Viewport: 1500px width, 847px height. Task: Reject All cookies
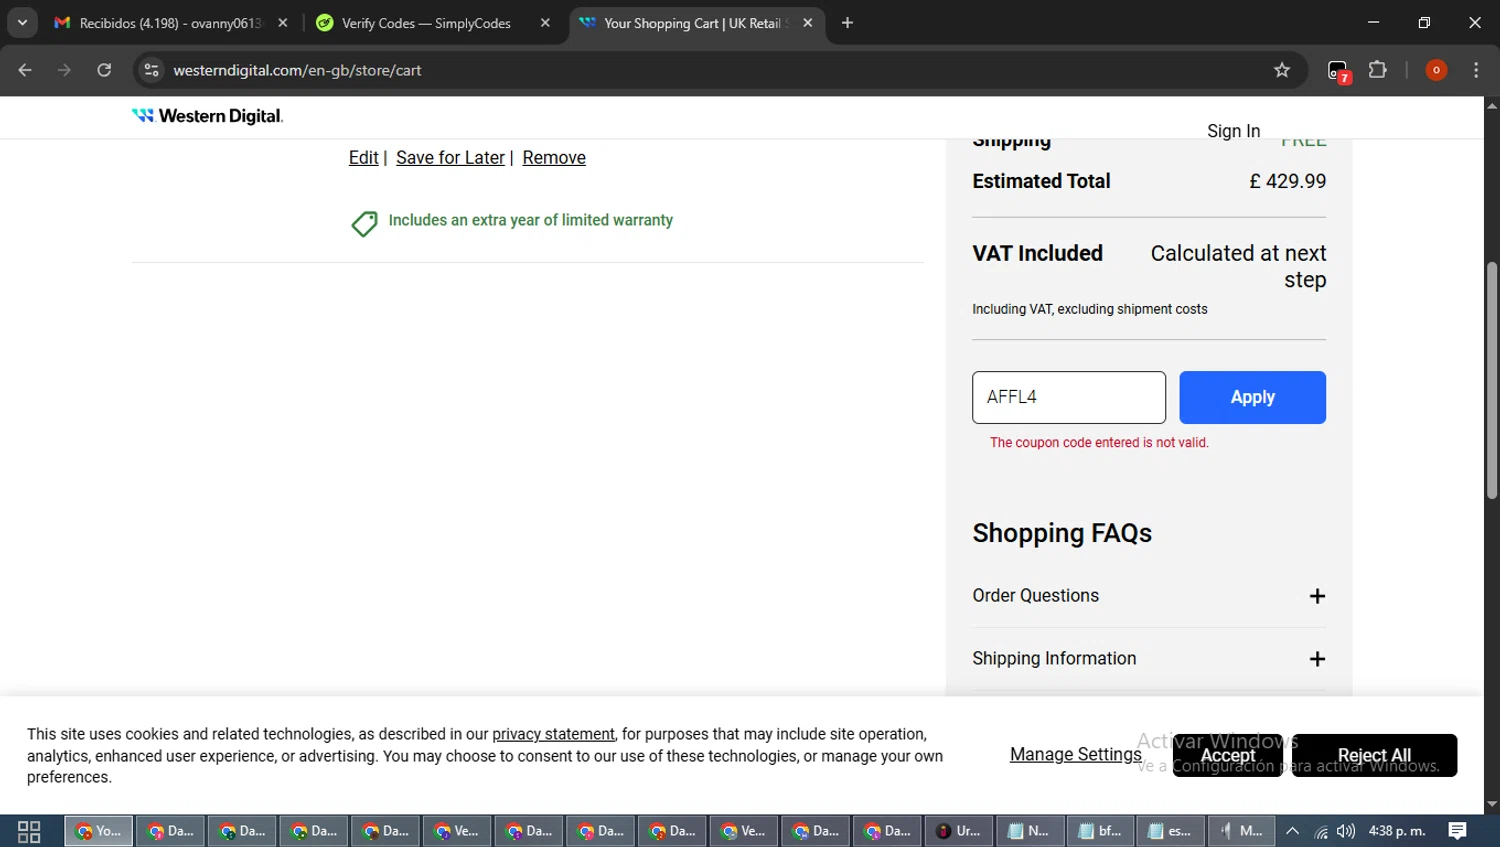(1374, 755)
